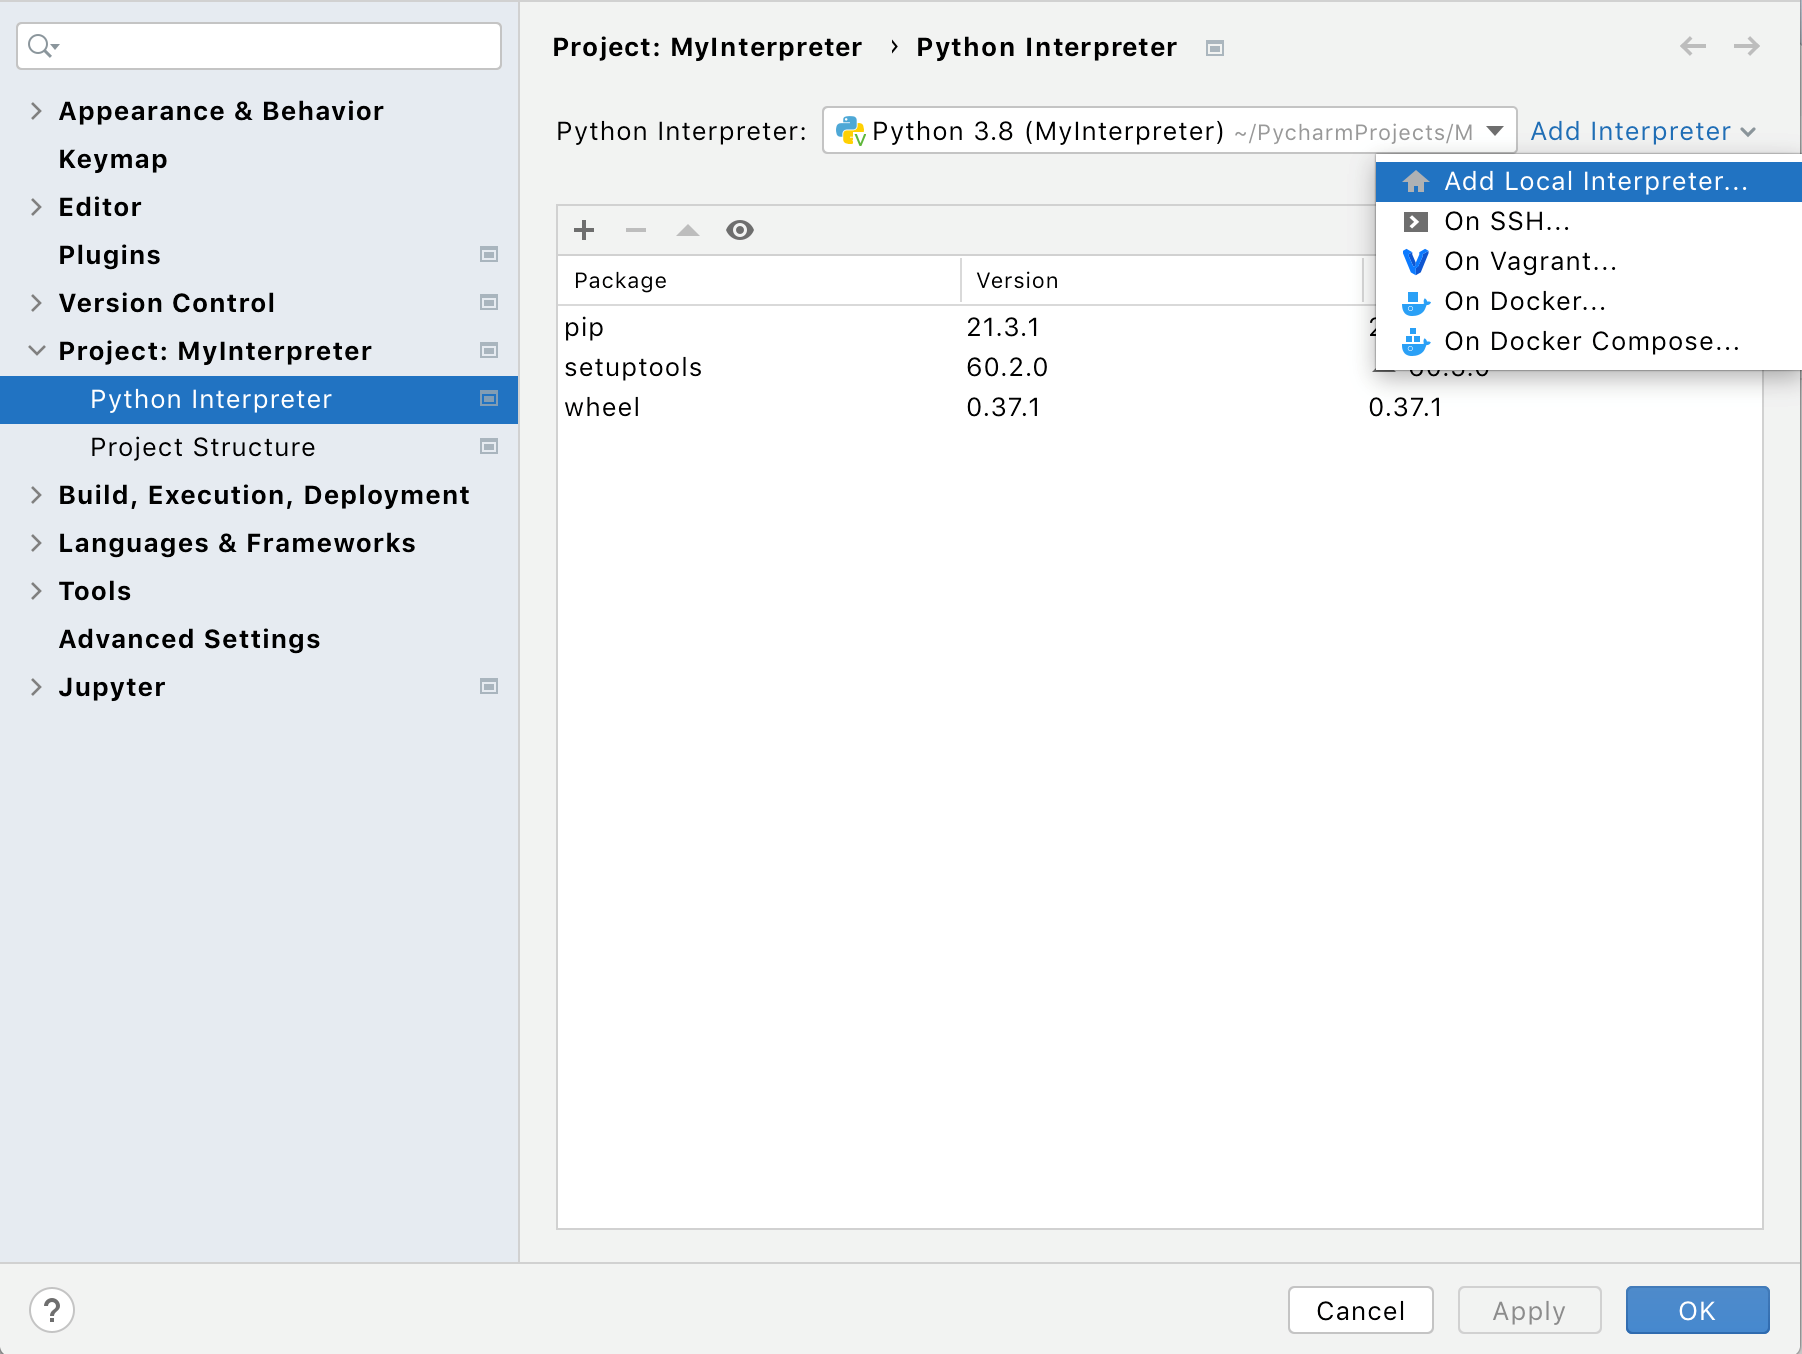This screenshot has height=1354, width=1802.
Task: Select Add Local Interpreter from the menu
Action: pyautogui.click(x=1595, y=181)
